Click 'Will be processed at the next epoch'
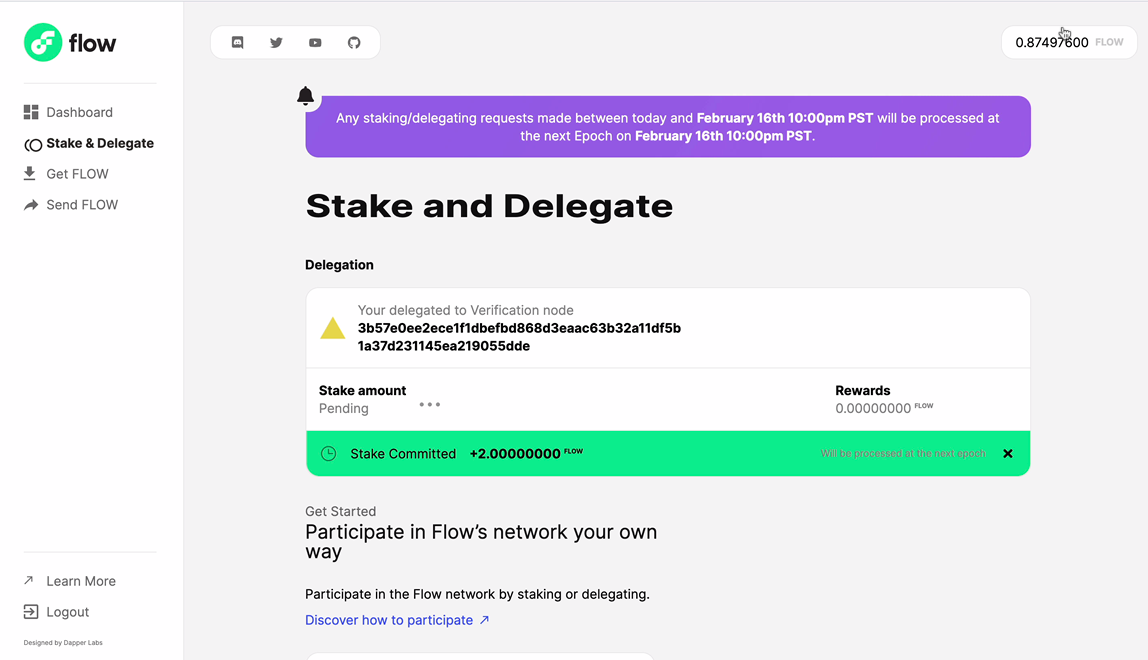The image size is (1148, 660). pyautogui.click(x=903, y=453)
